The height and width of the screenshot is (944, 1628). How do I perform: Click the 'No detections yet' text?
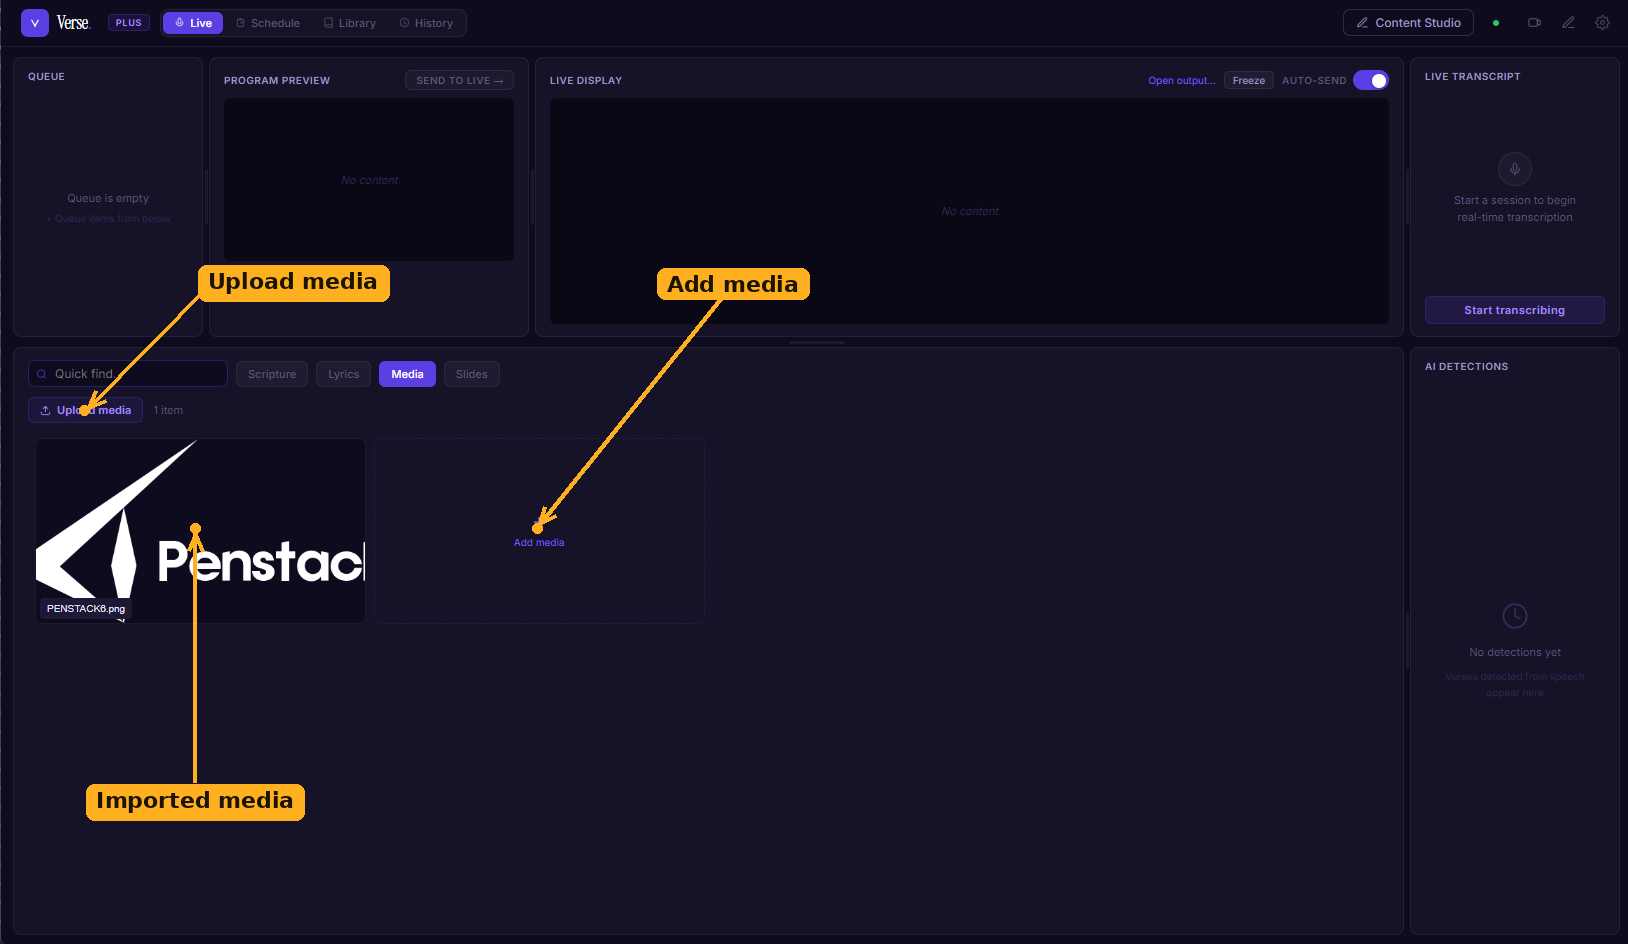tap(1515, 652)
